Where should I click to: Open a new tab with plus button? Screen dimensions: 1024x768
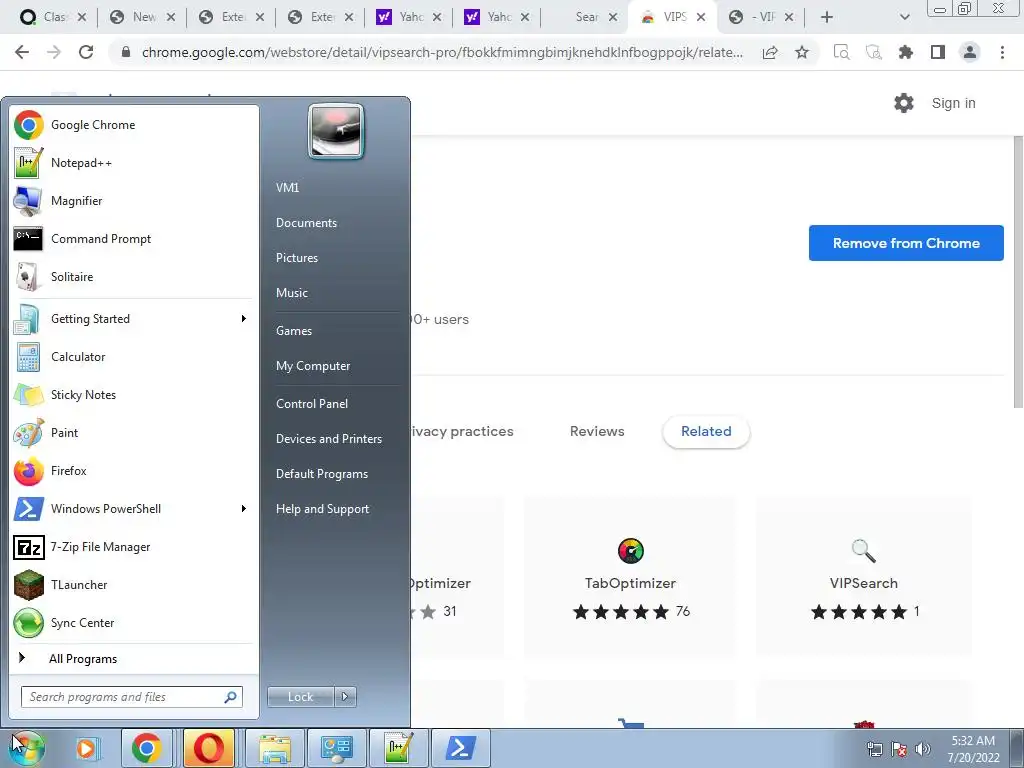click(x=827, y=17)
